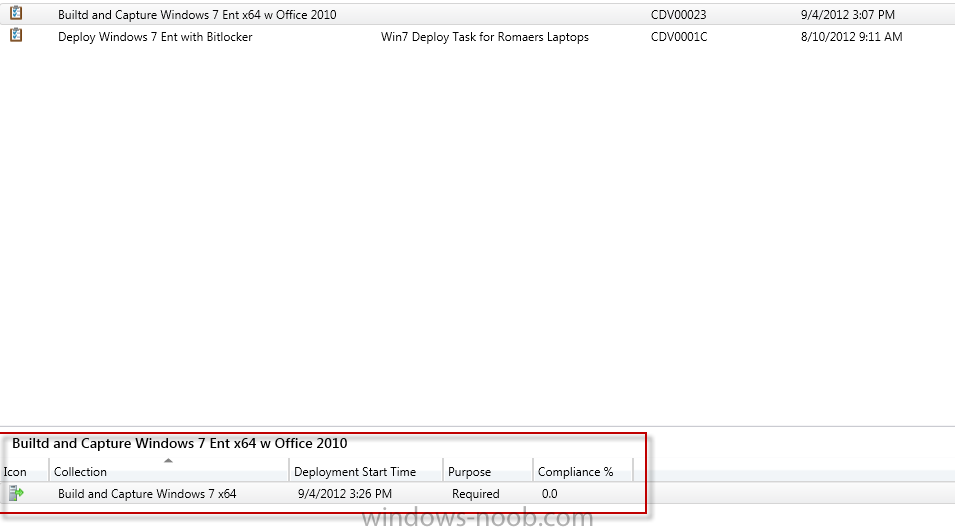Click the Builtd and Capture task sequence icon
This screenshot has height=532, width=955.
click(16, 13)
